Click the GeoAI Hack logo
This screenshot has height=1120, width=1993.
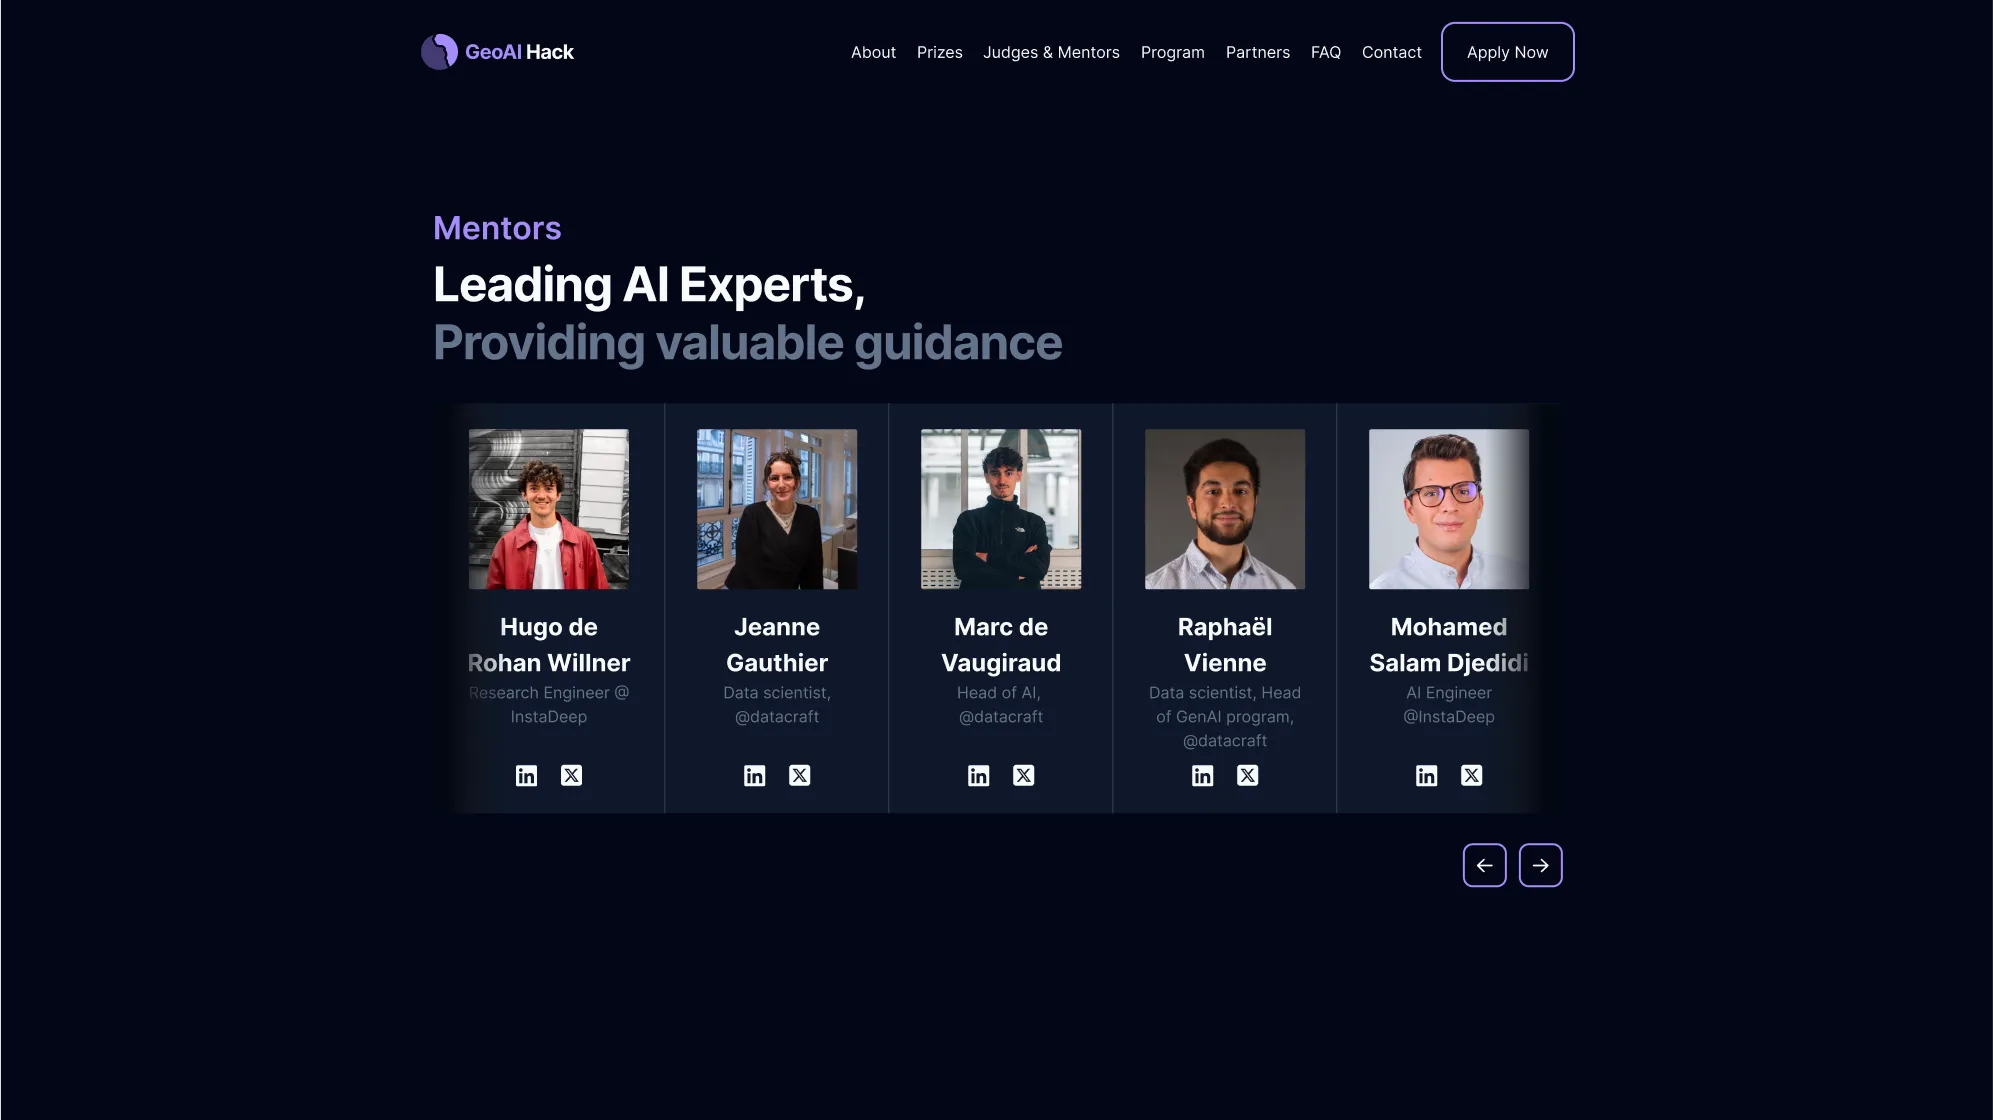point(497,52)
